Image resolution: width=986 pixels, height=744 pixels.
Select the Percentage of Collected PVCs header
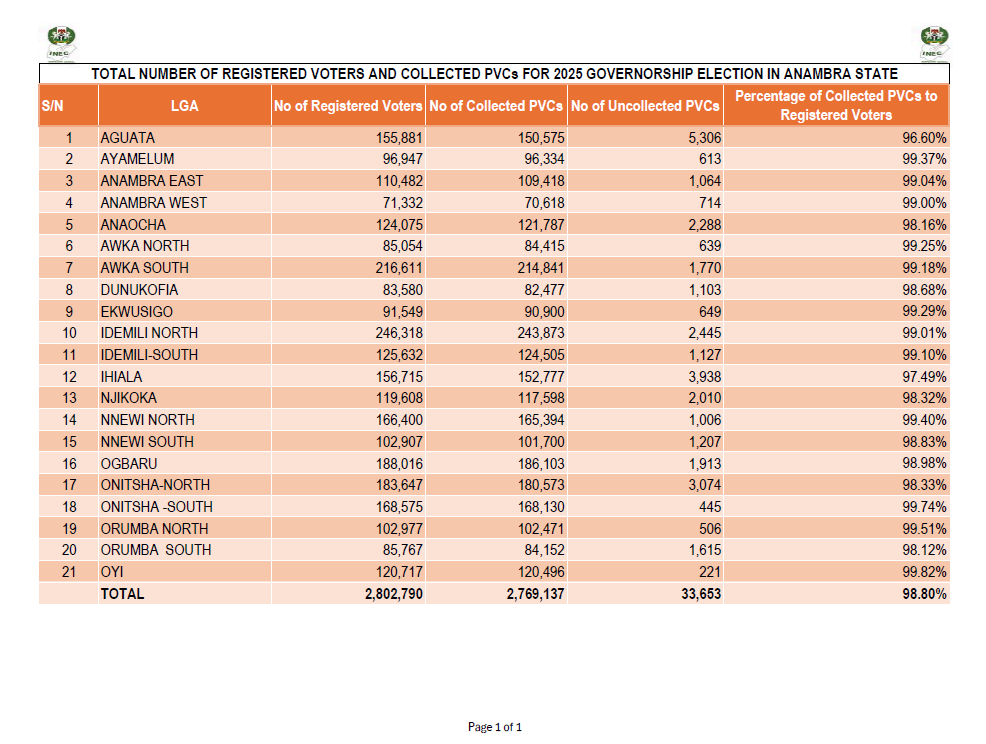(x=836, y=105)
